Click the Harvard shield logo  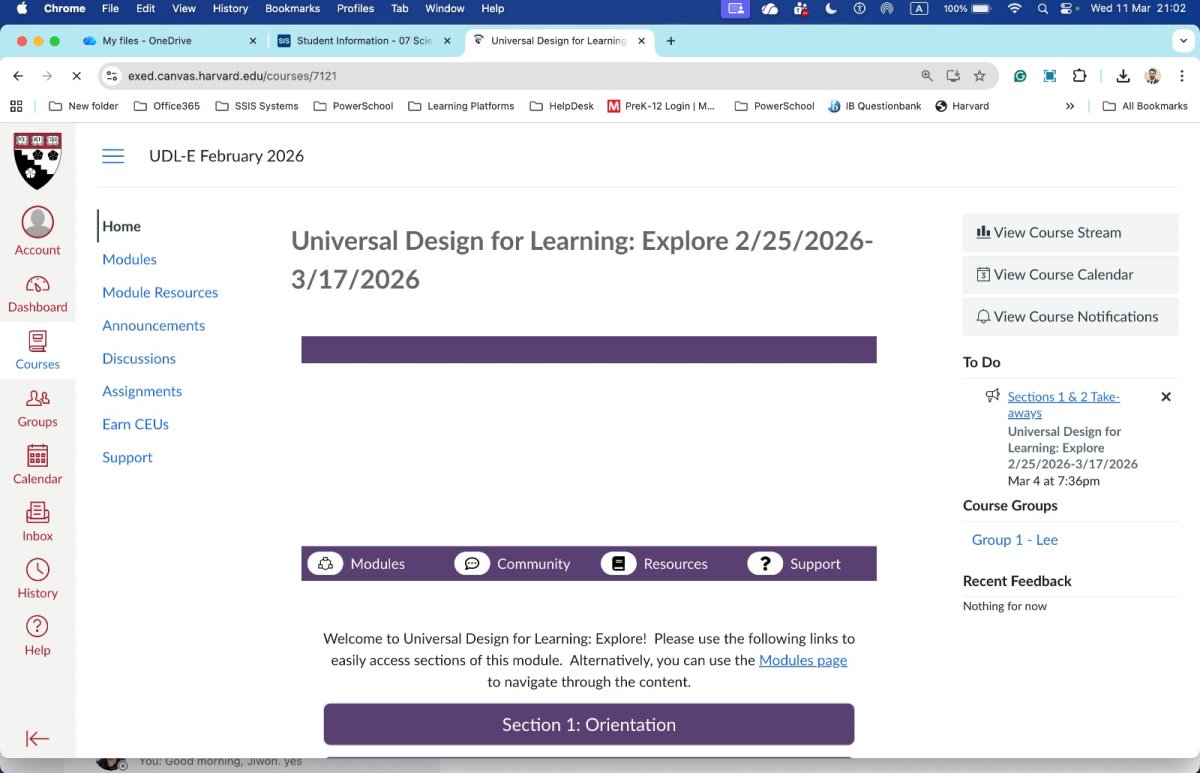pos(37,161)
